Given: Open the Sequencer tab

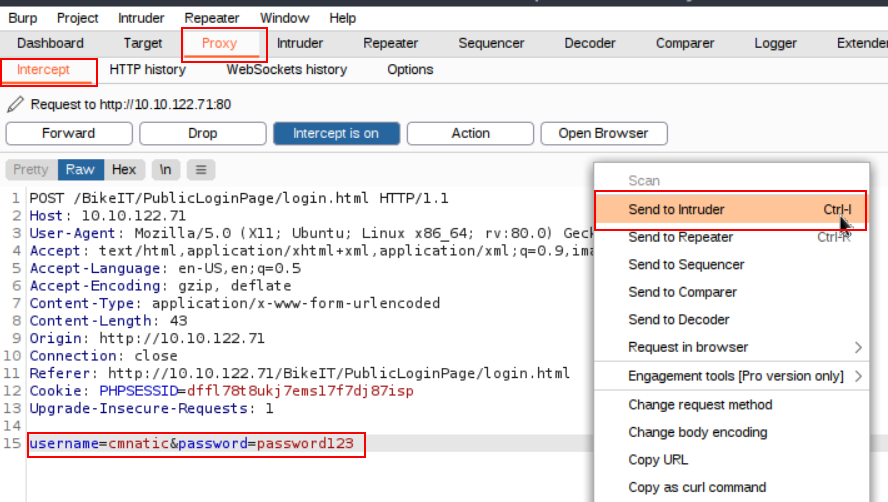Looking at the screenshot, I should pos(492,43).
